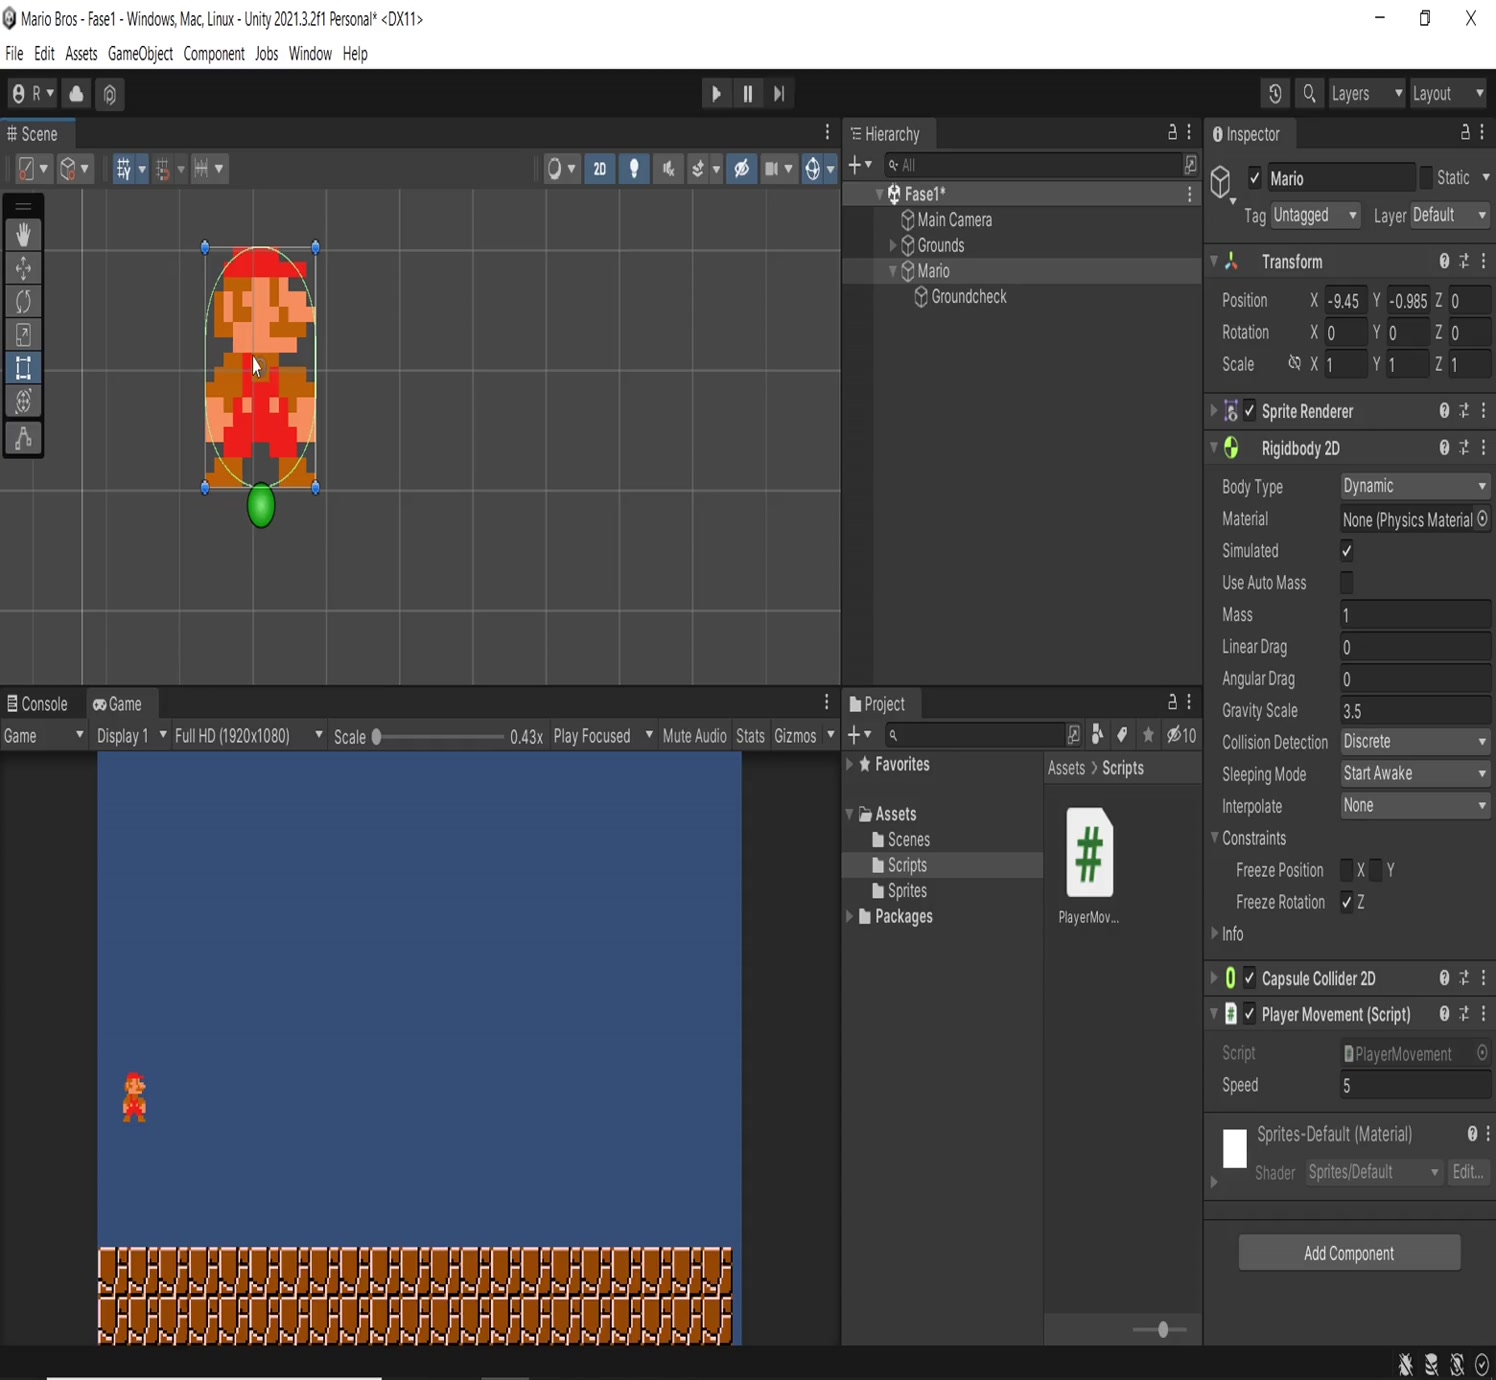1496x1380 pixels.
Task: Open Collision Detection dropdown
Action: [1415, 742]
